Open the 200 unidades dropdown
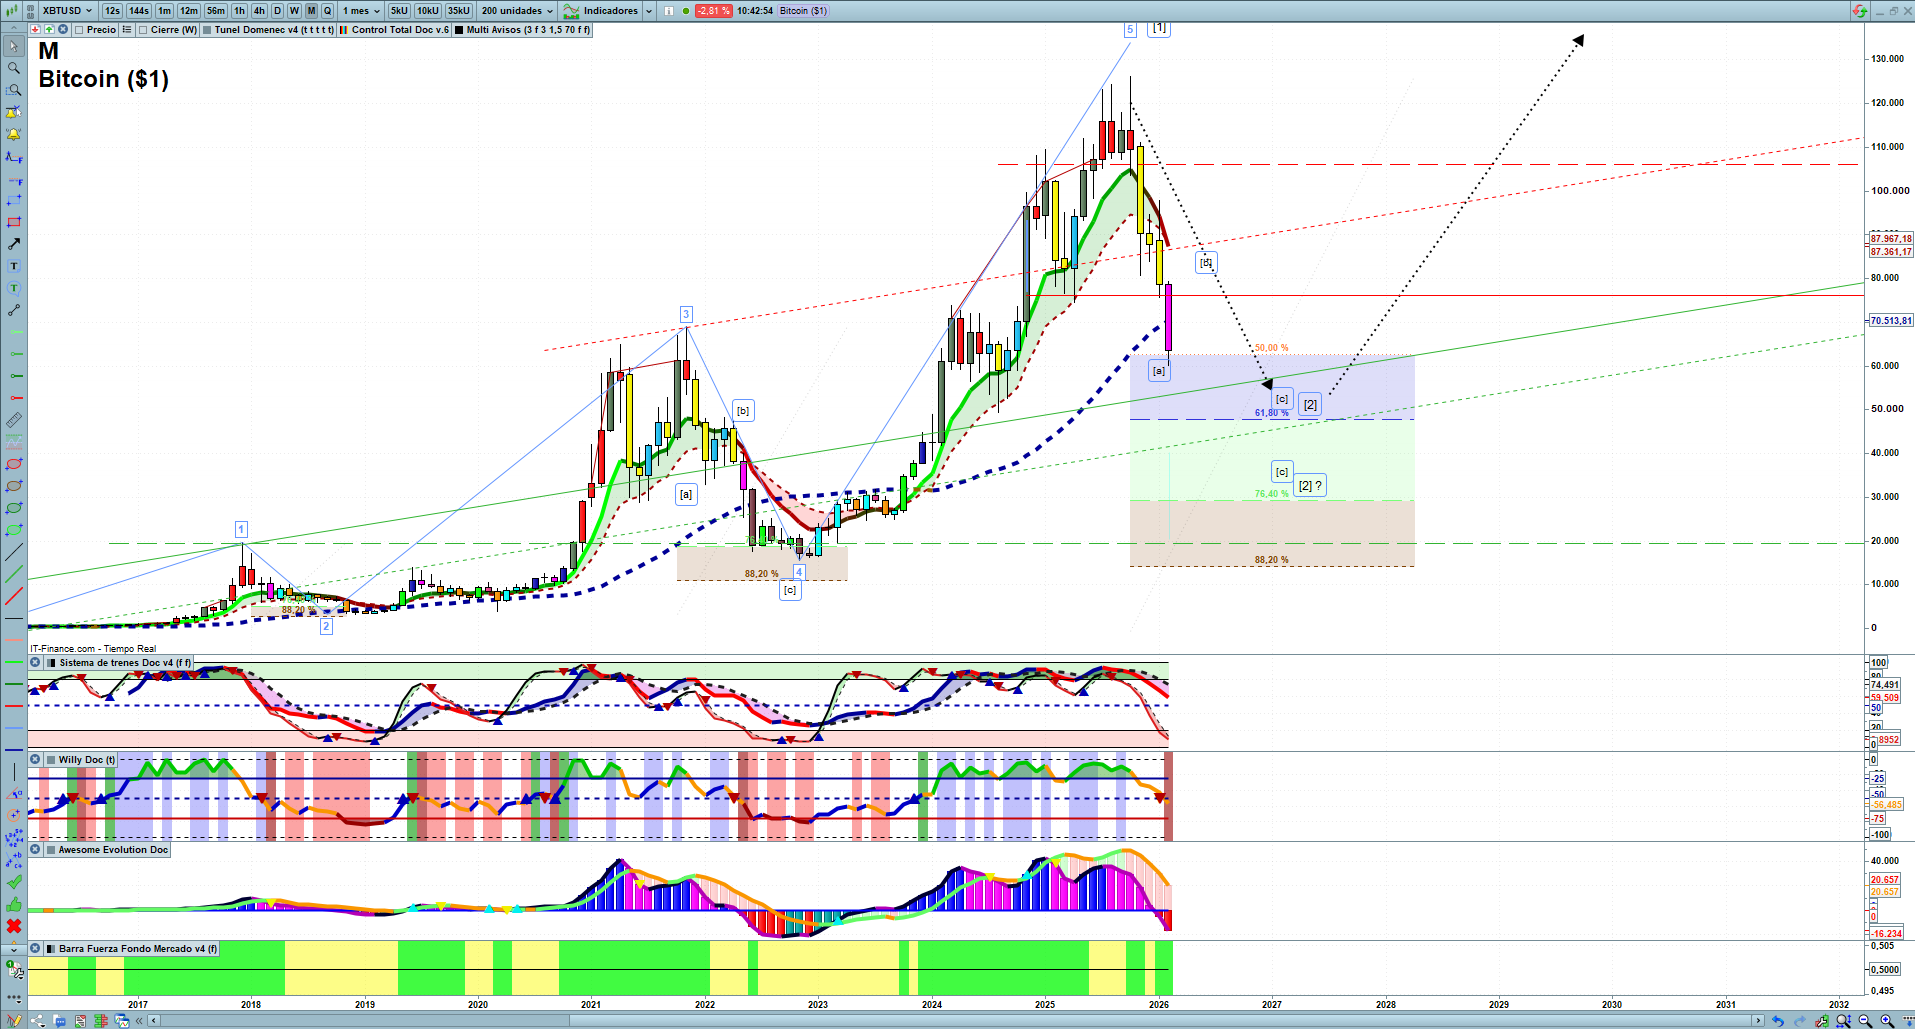Viewport: 1915px width, 1029px height. tap(517, 11)
